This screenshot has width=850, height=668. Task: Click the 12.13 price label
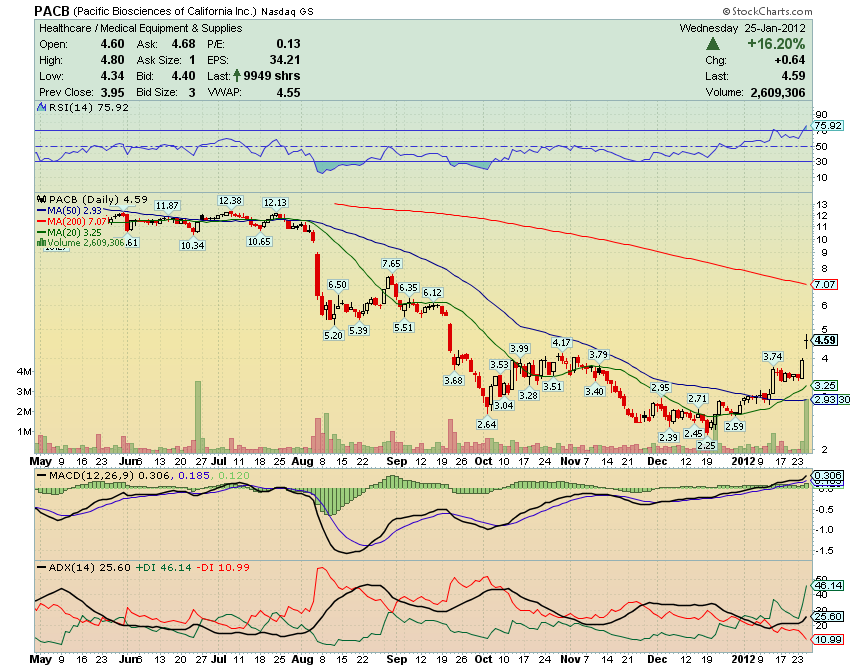(x=275, y=202)
